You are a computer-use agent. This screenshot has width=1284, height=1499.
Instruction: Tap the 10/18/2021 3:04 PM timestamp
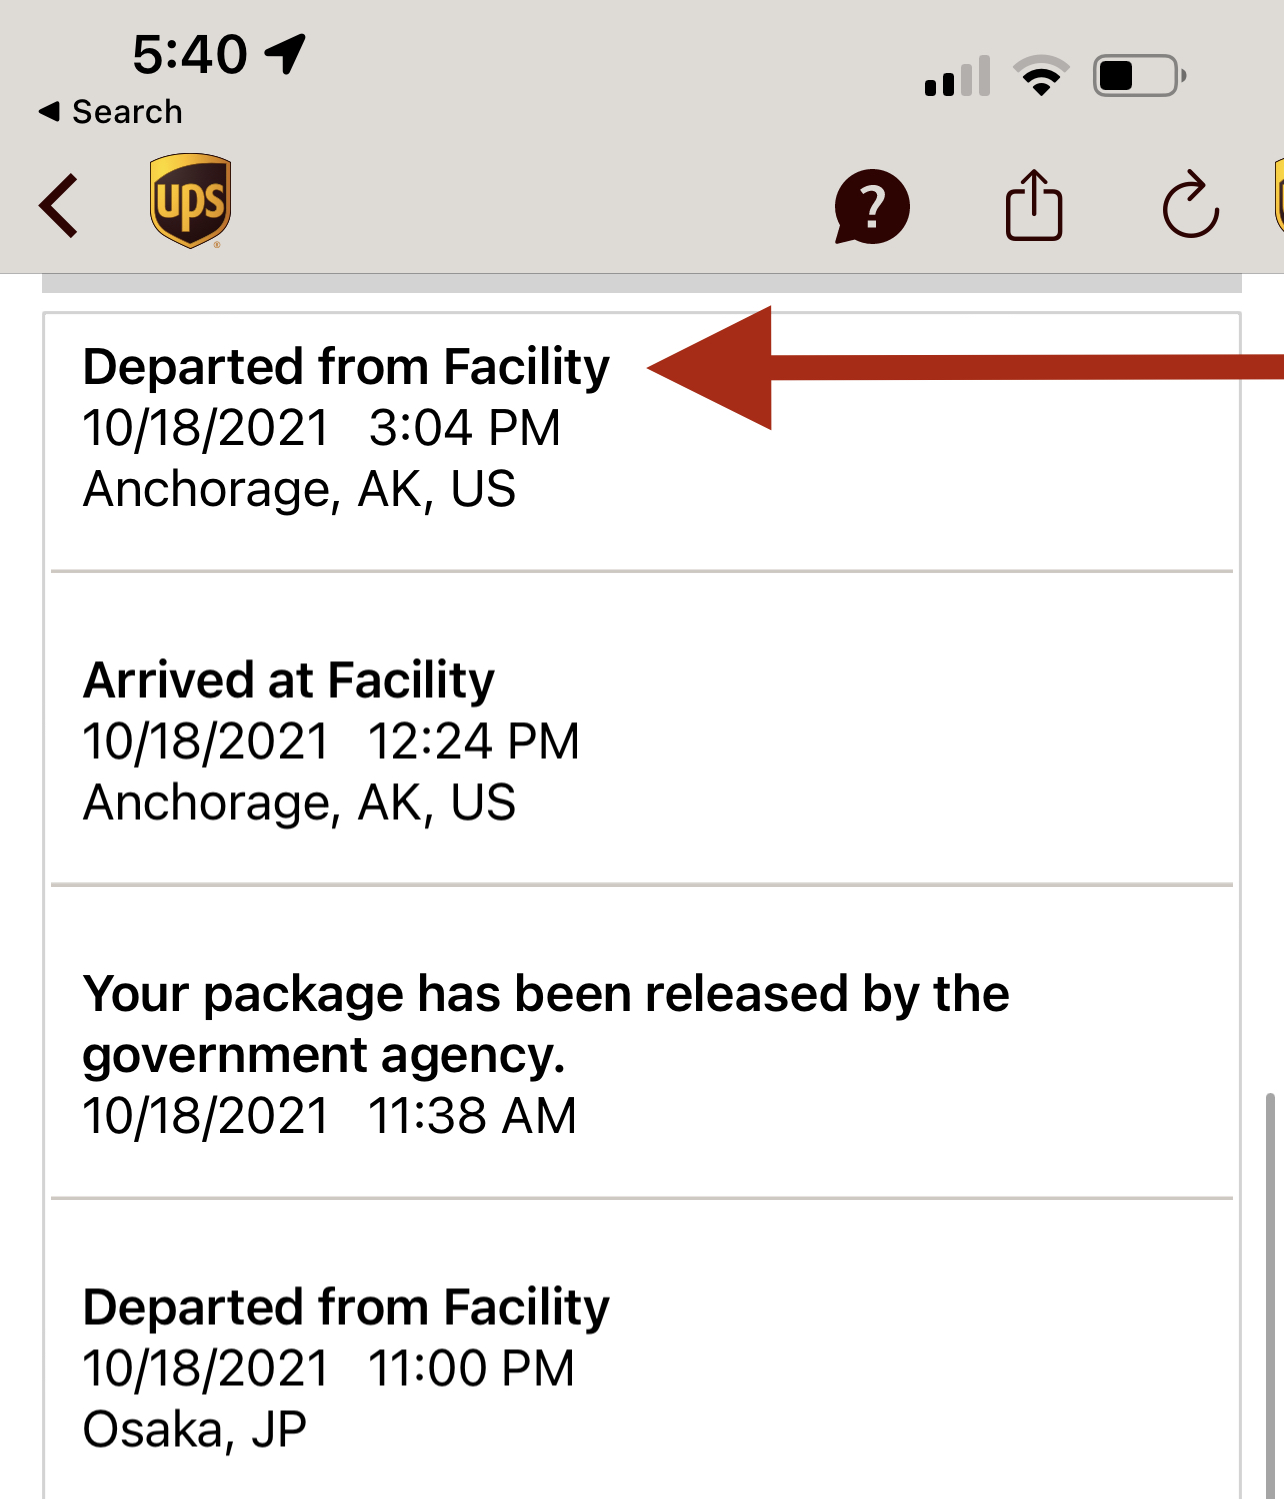(321, 428)
